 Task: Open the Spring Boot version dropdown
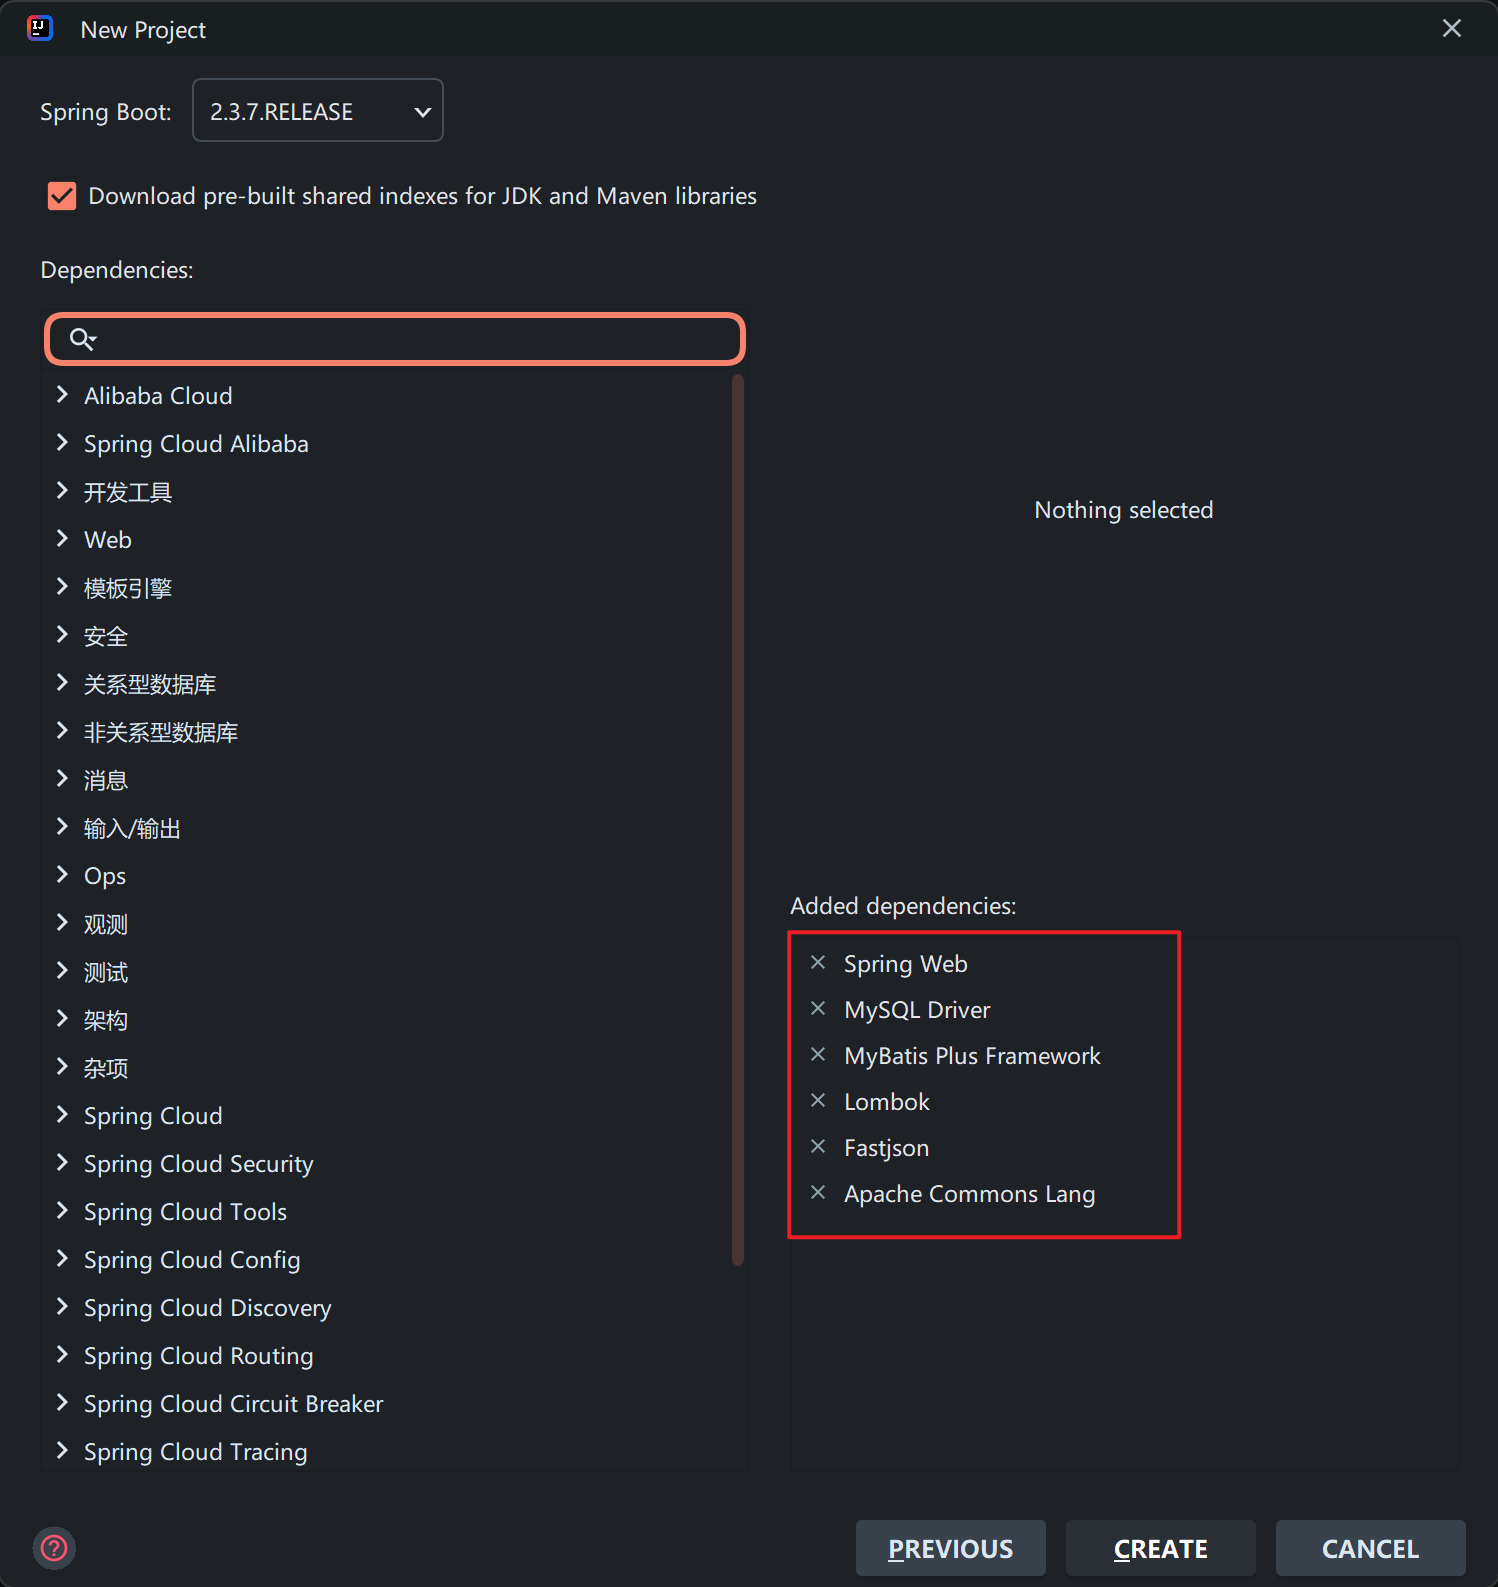pyautogui.click(x=317, y=111)
